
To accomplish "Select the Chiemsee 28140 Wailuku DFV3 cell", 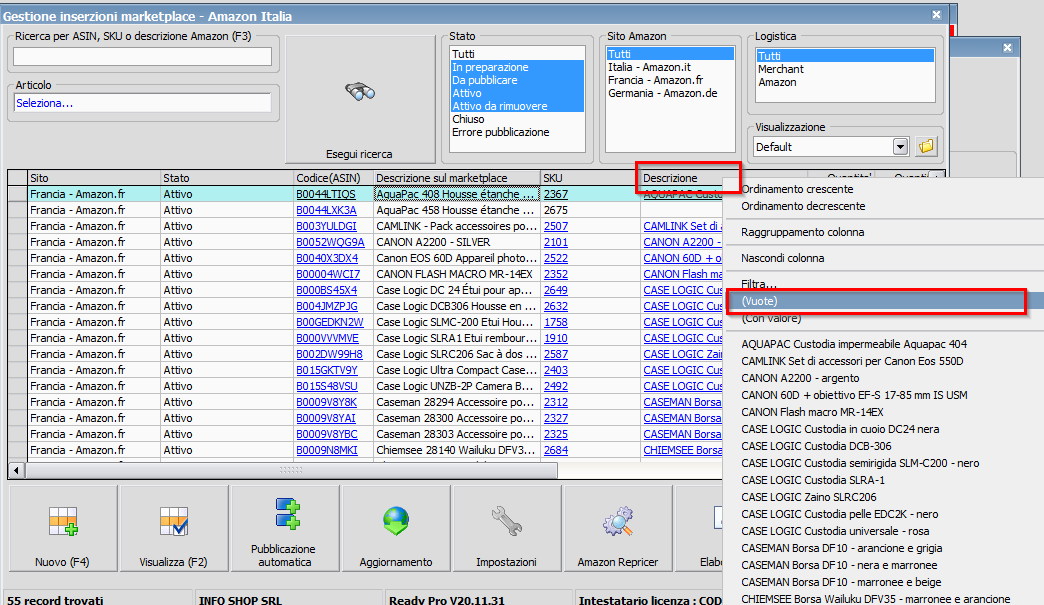I will 457,450.
